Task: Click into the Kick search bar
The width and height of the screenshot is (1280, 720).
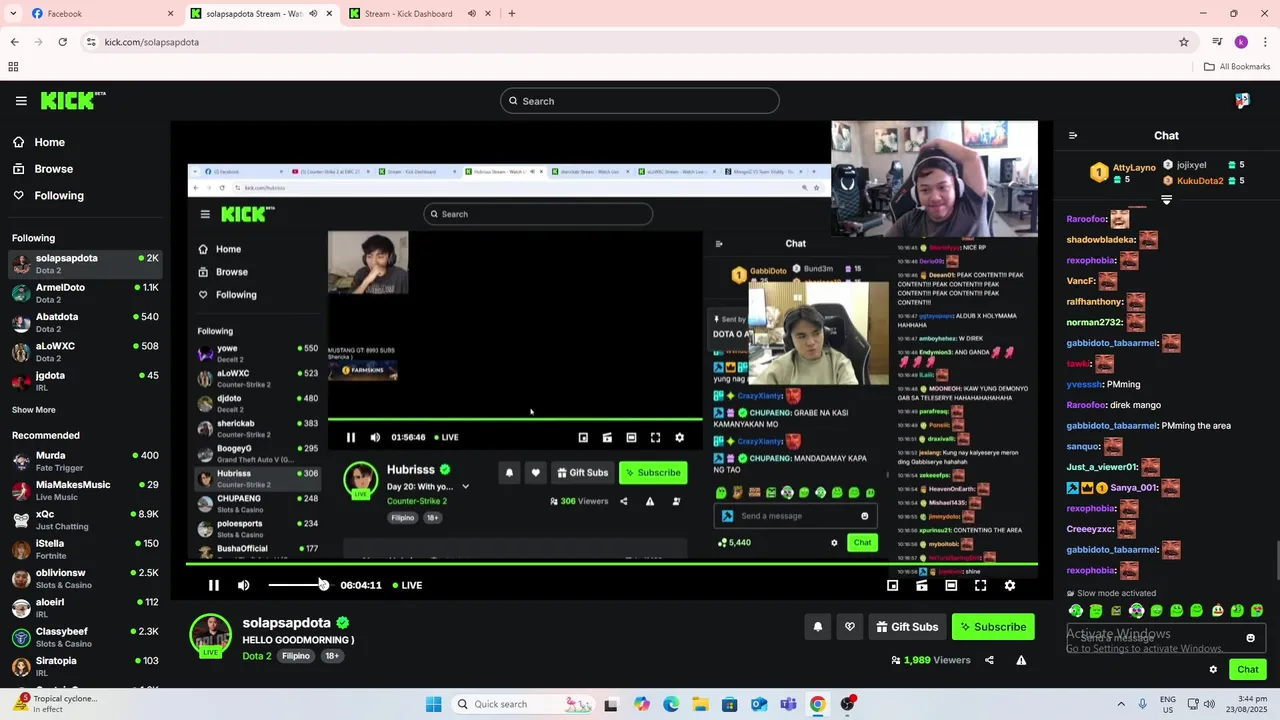Action: pos(640,101)
